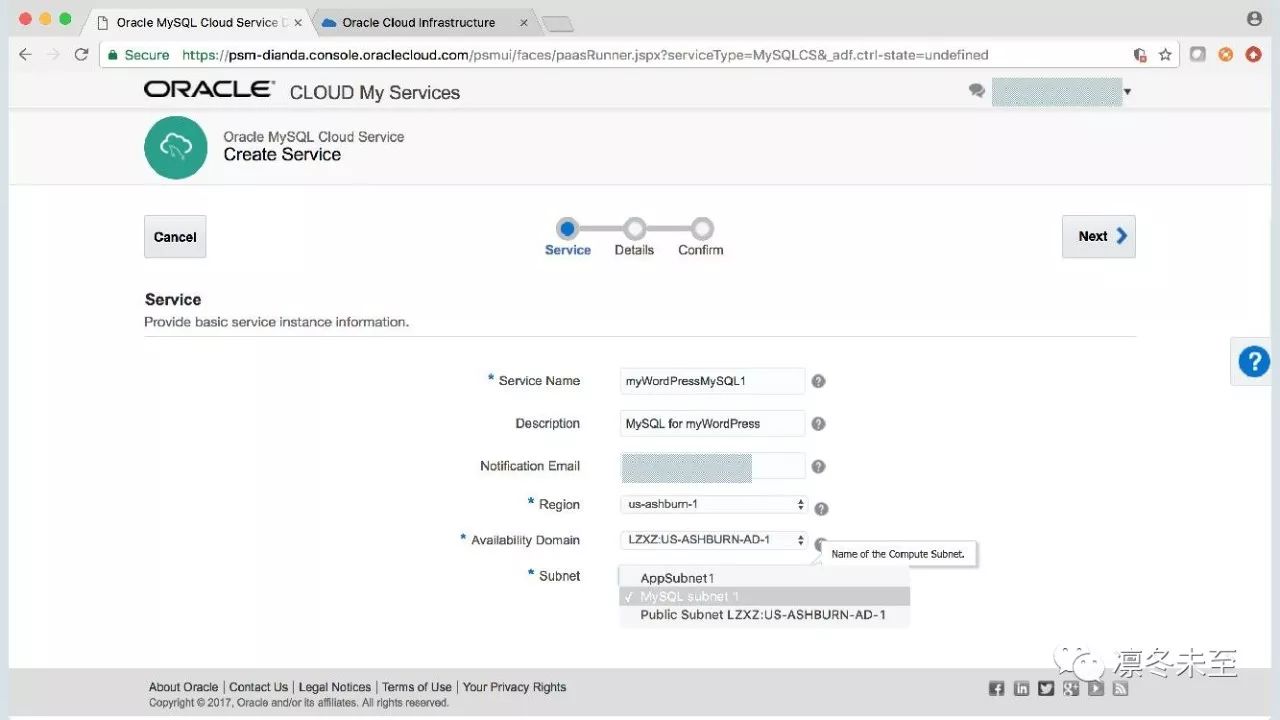Click the browser address bar URL
This screenshot has width=1280, height=720.
(x=585, y=55)
